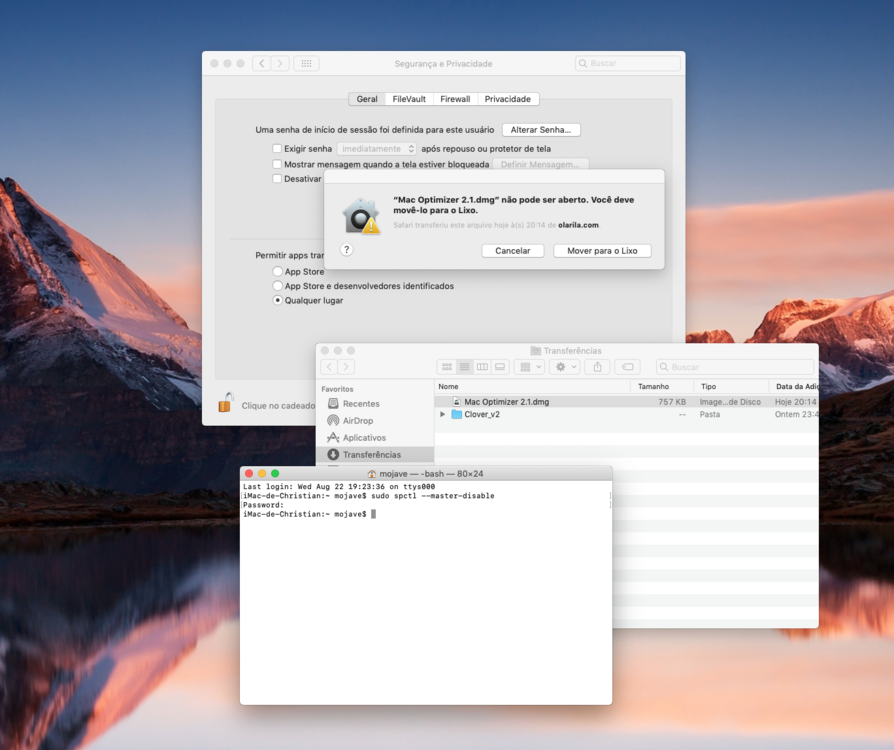Click the padlock icon to unlock settings

tap(226, 403)
